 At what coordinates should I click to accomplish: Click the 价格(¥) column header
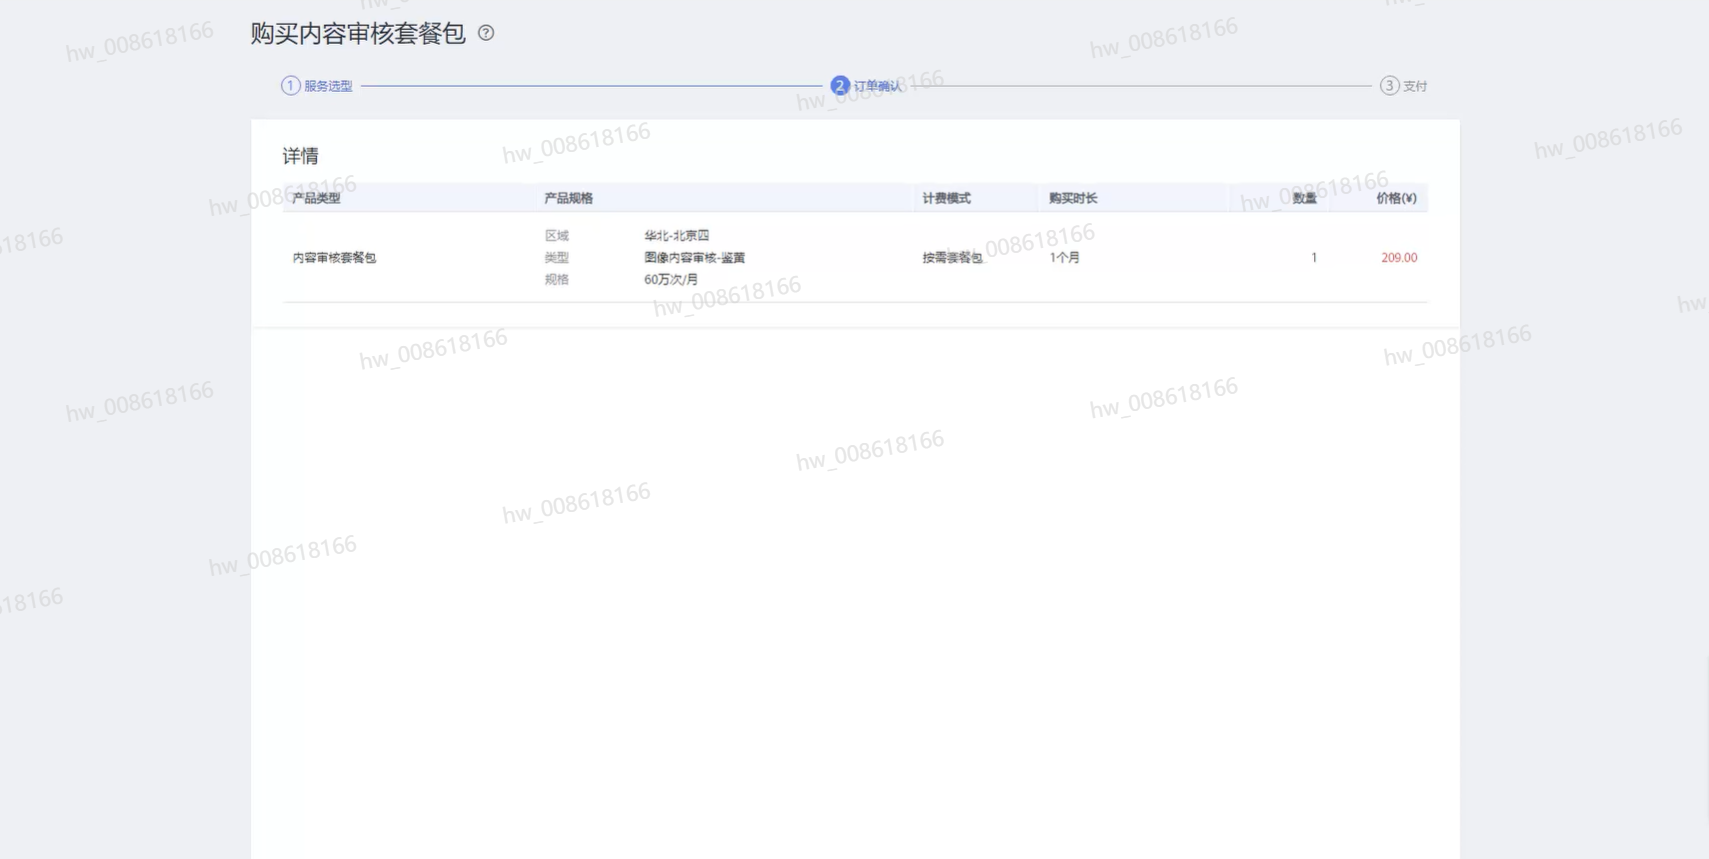[x=1396, y=198]
